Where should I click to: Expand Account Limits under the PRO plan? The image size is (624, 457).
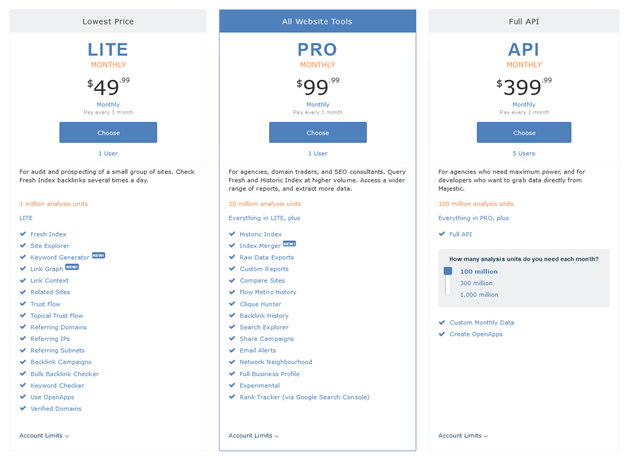click(254, 436)
